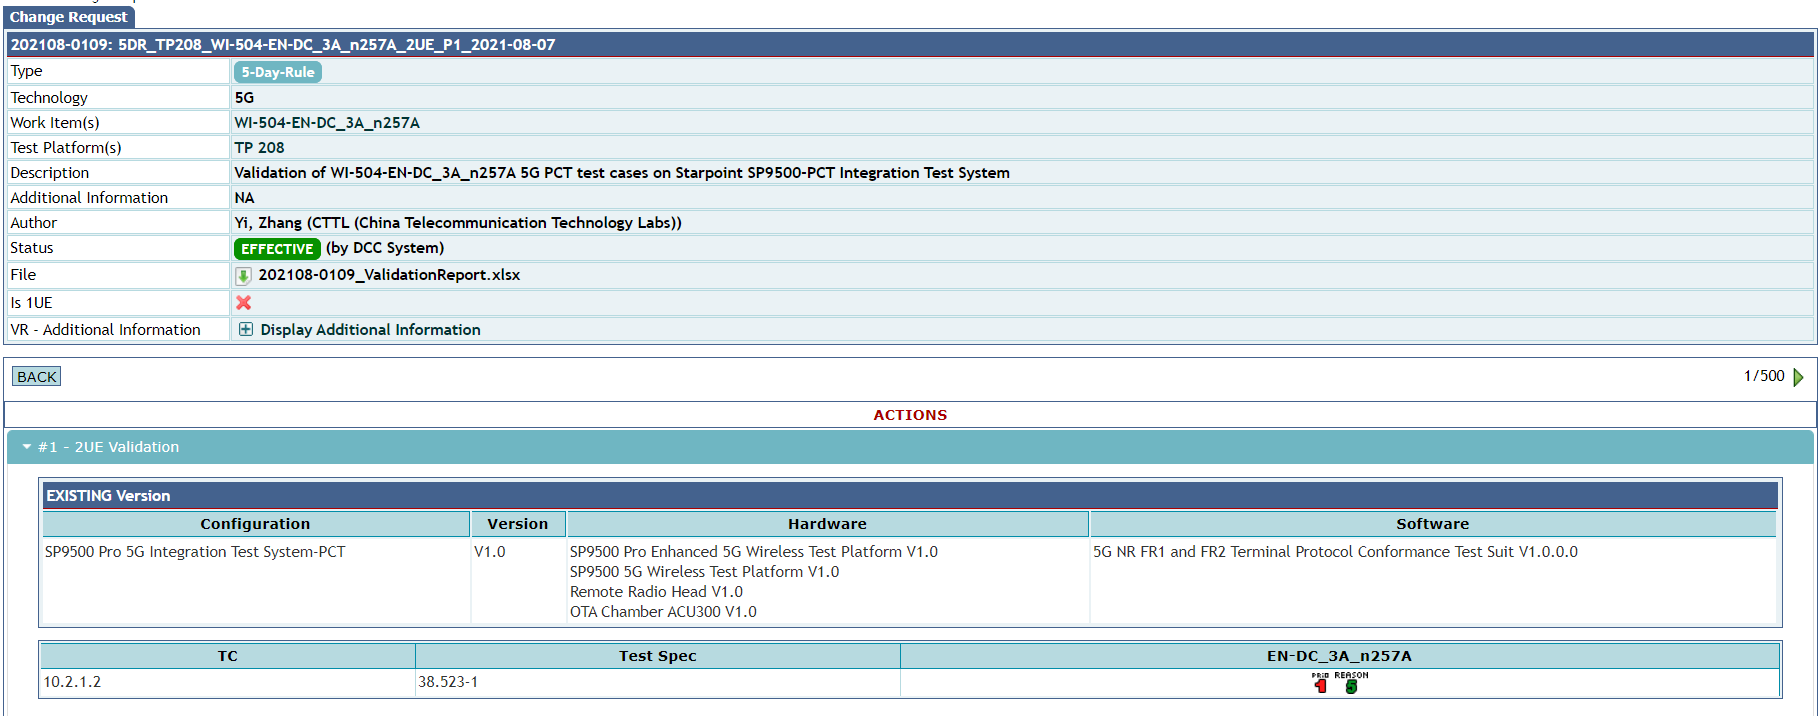Click the green EFFECTIVE status badge

click(277, 249)
